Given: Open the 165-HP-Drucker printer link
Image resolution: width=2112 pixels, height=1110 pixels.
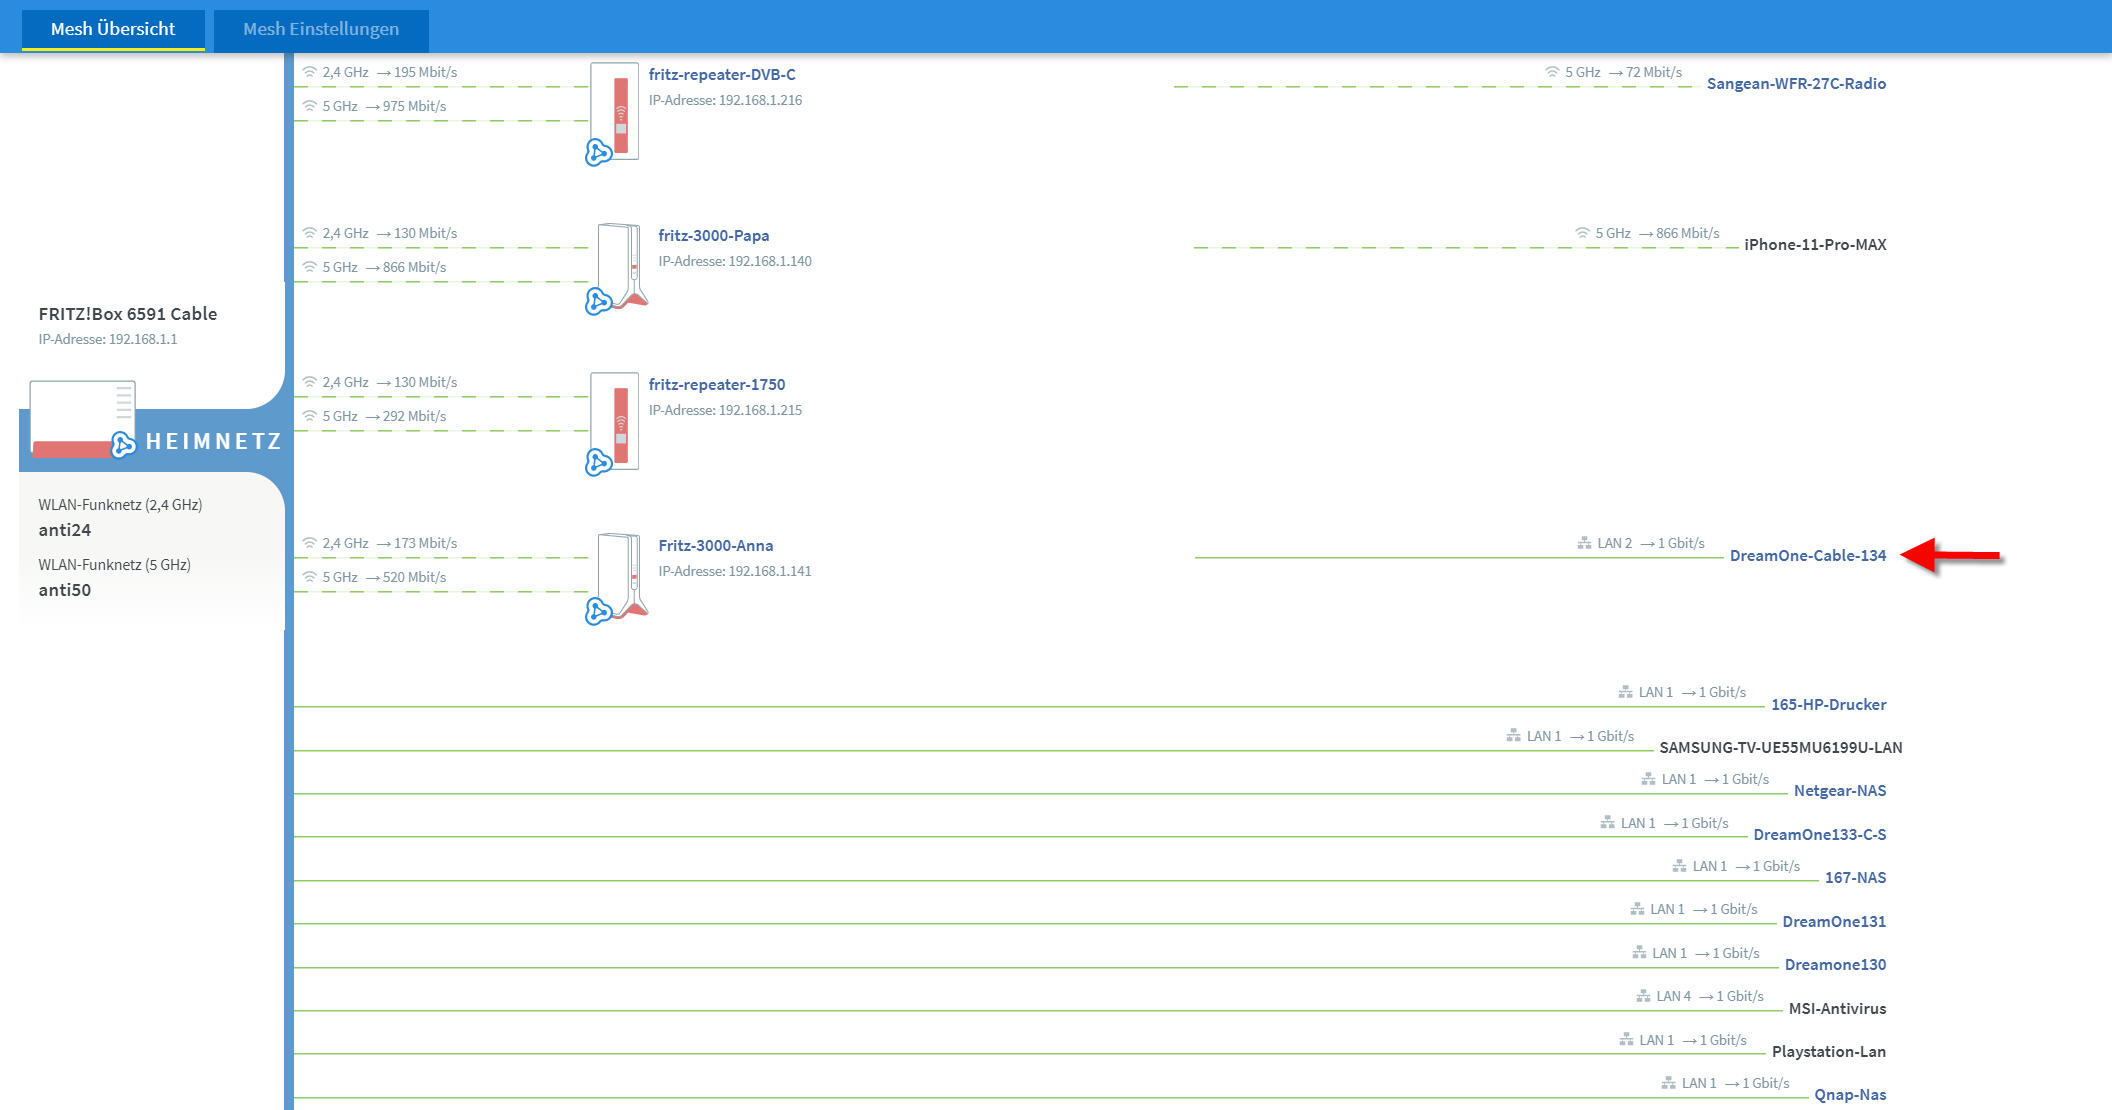Looking at the screenshot, I should [1828, 704].
